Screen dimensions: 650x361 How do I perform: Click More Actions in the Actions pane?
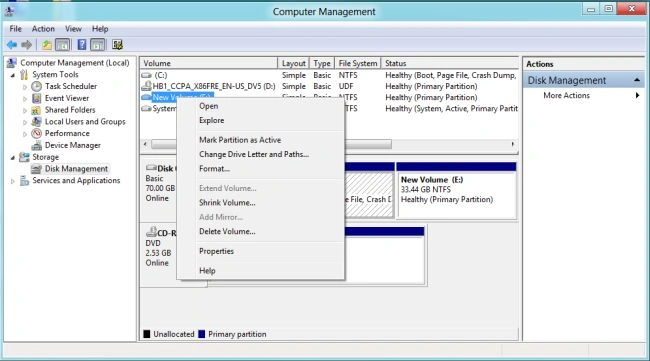pyautogui.click(x=566, y=95)
